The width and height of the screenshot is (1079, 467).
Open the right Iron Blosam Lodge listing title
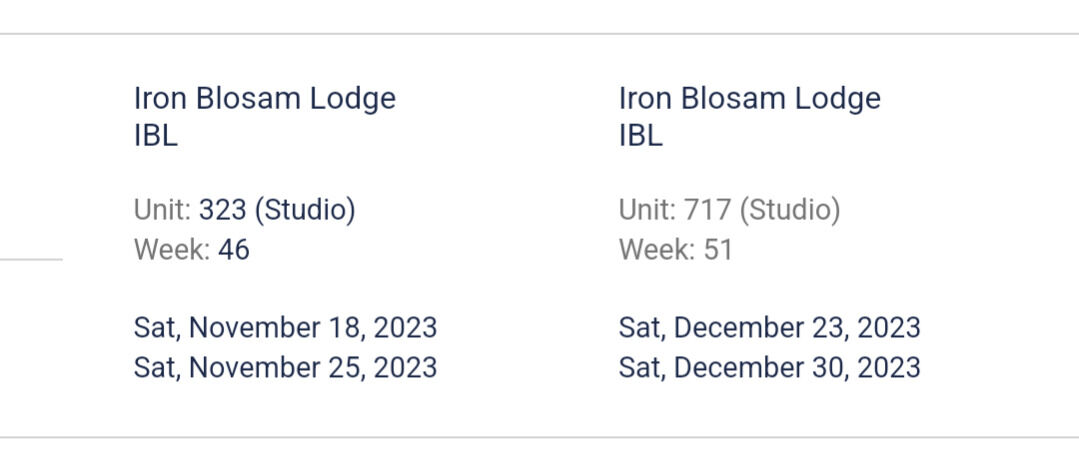tap(750, 98)
